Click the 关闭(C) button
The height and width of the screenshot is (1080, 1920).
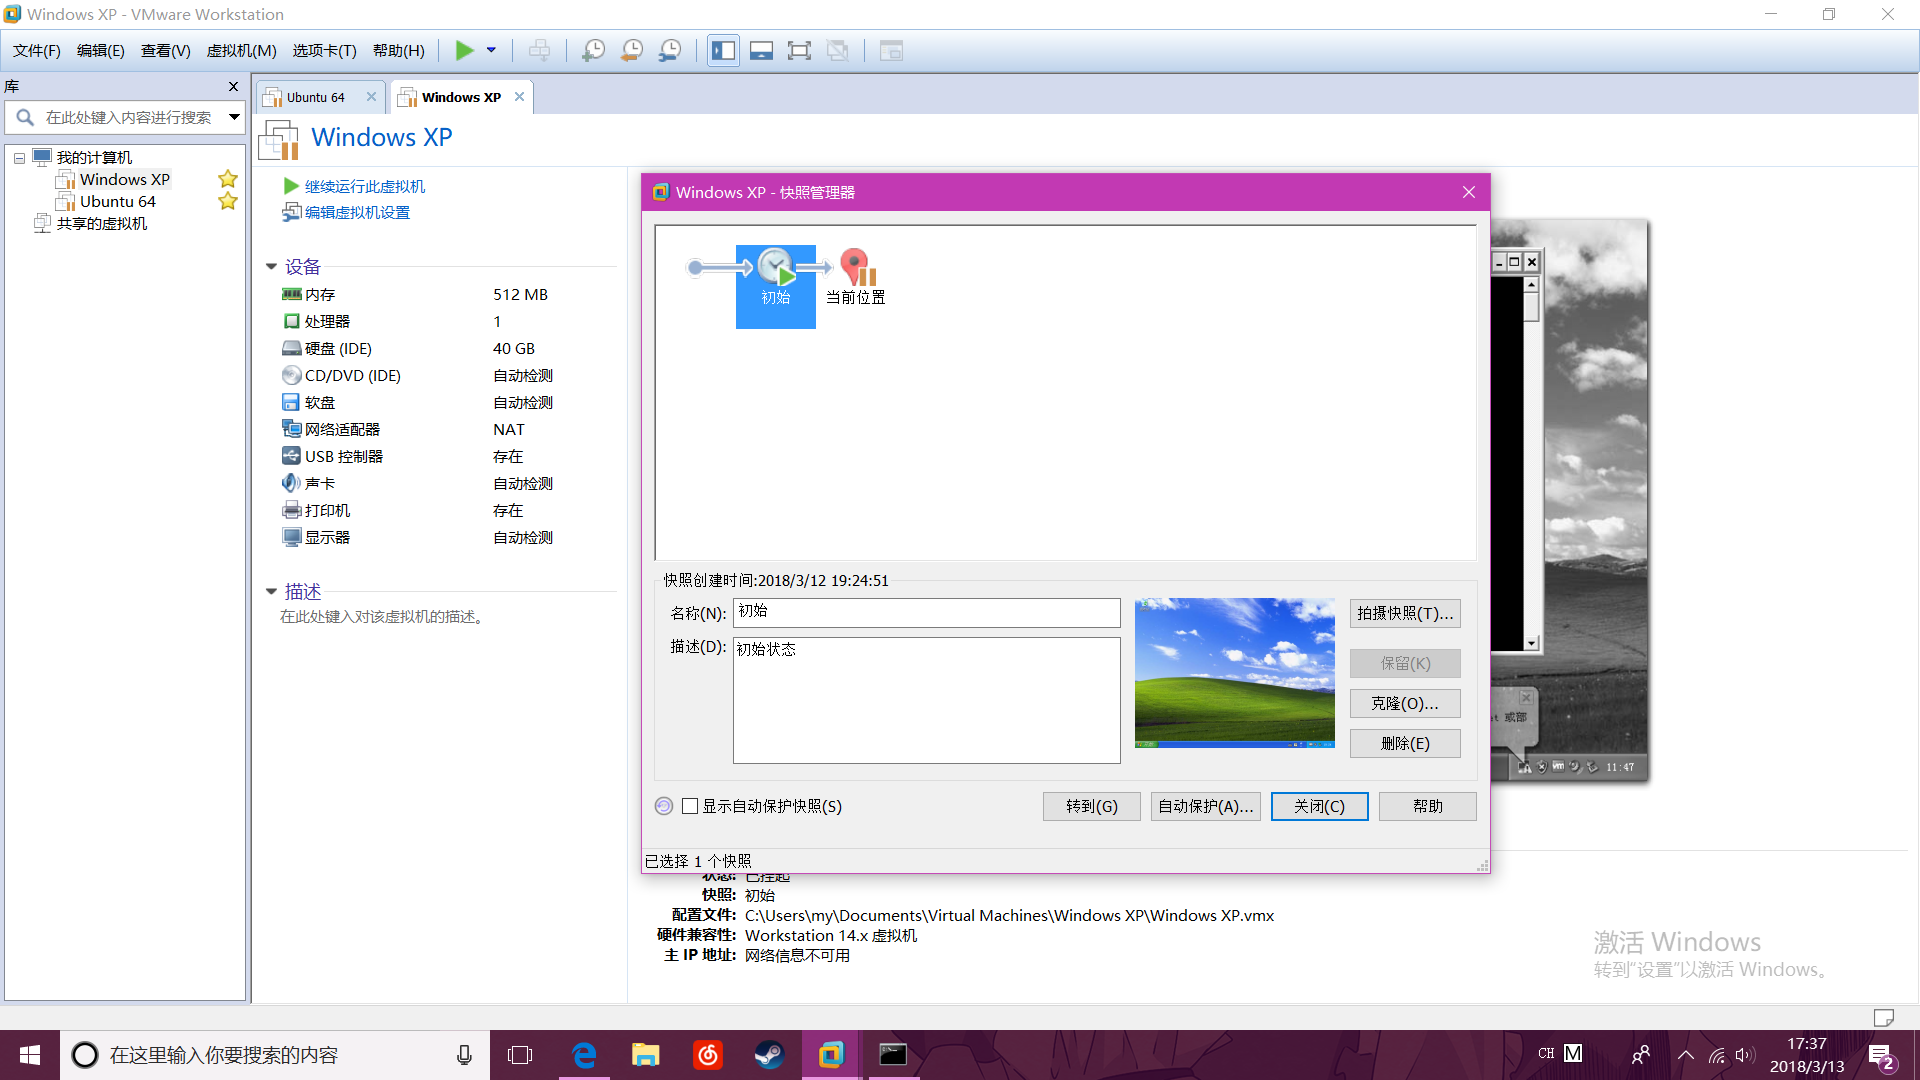click(x=1320, y=806)
